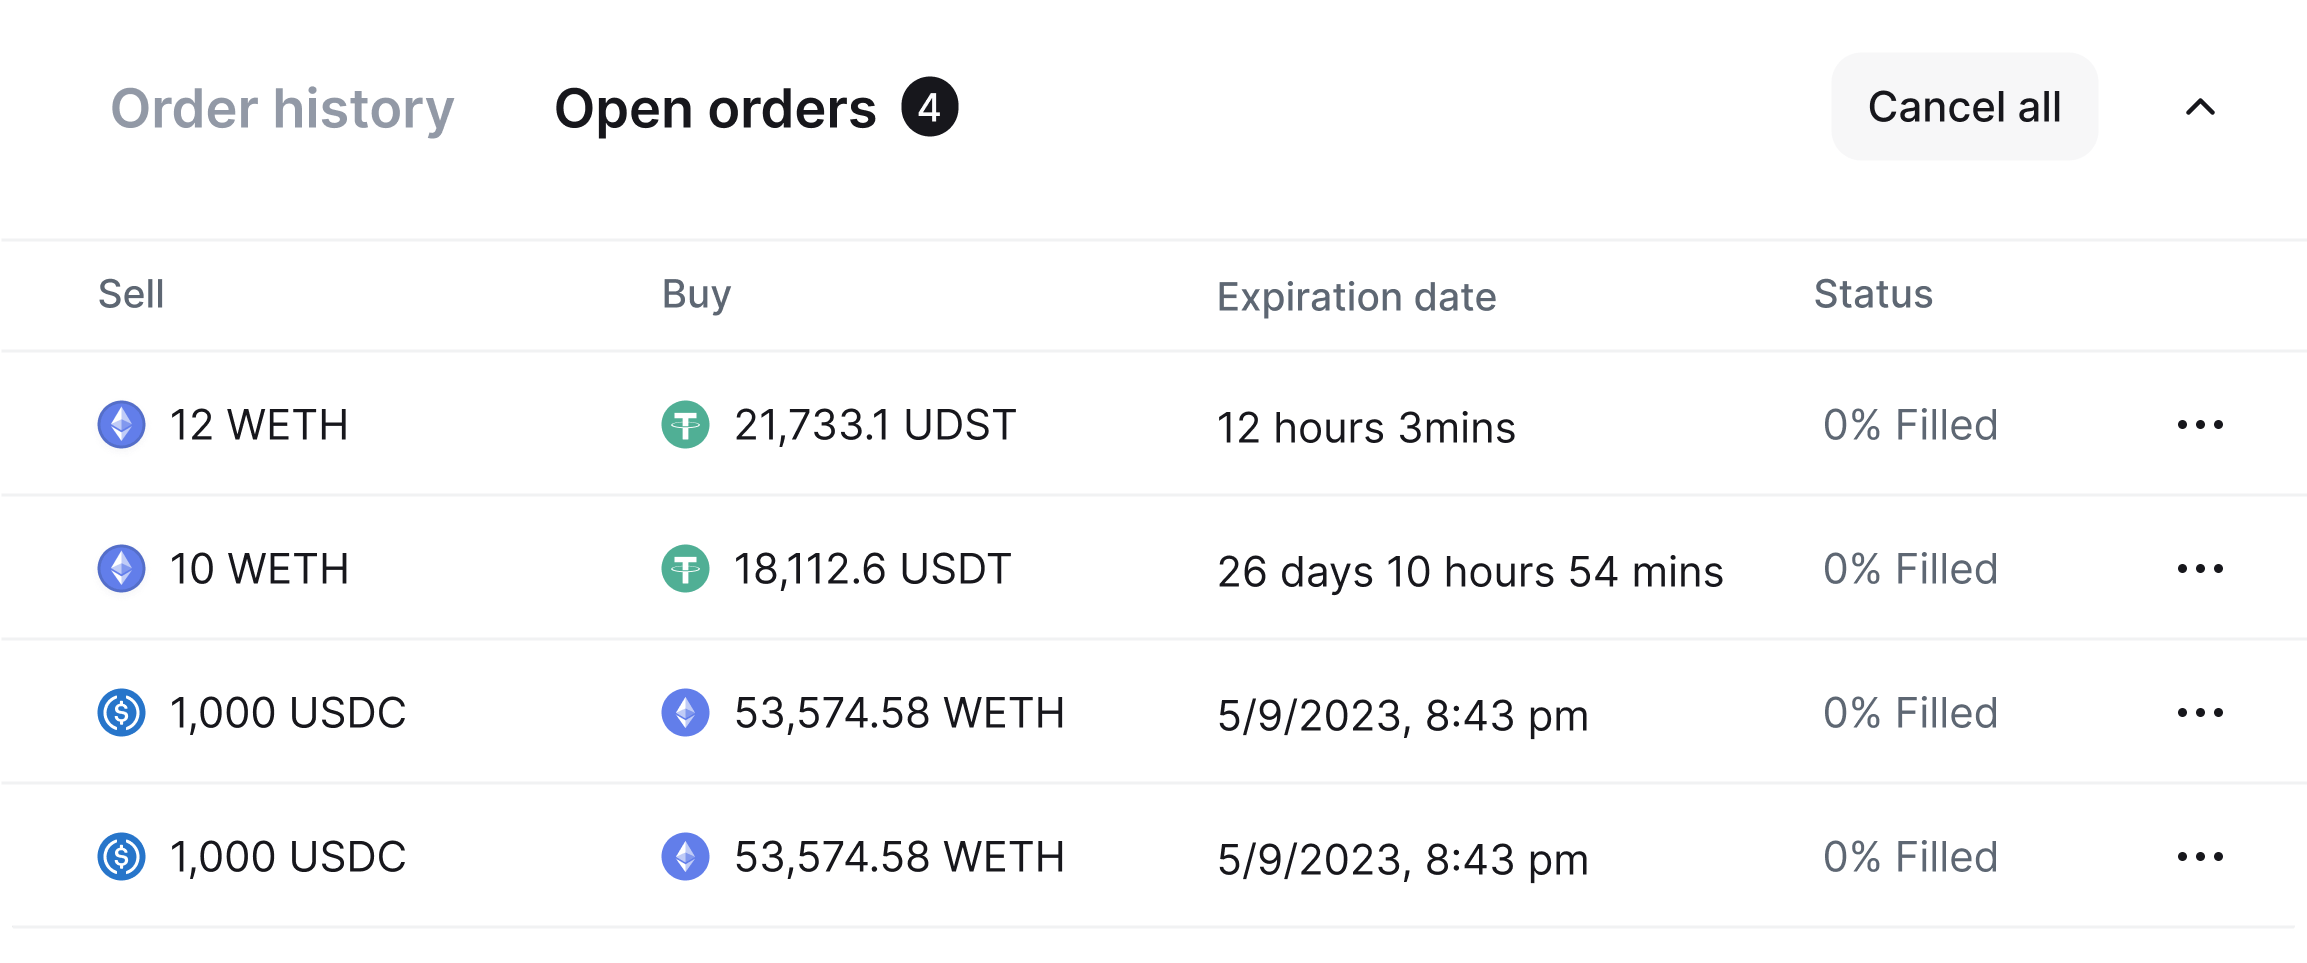This screenshot has height=963, width=2307.
Task: Click the open orders count badge
Action: point(929,107)
